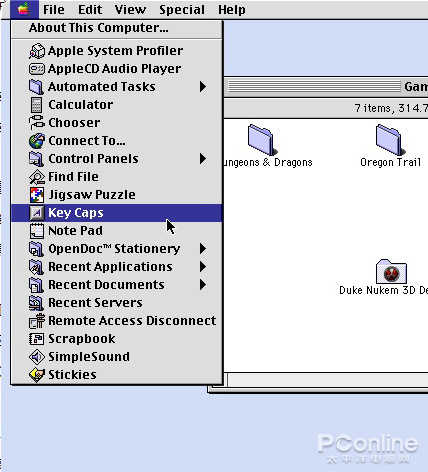Click the SimpleSound speaker icon
Screen dimensions: 428x472
[x=36, y=357]
